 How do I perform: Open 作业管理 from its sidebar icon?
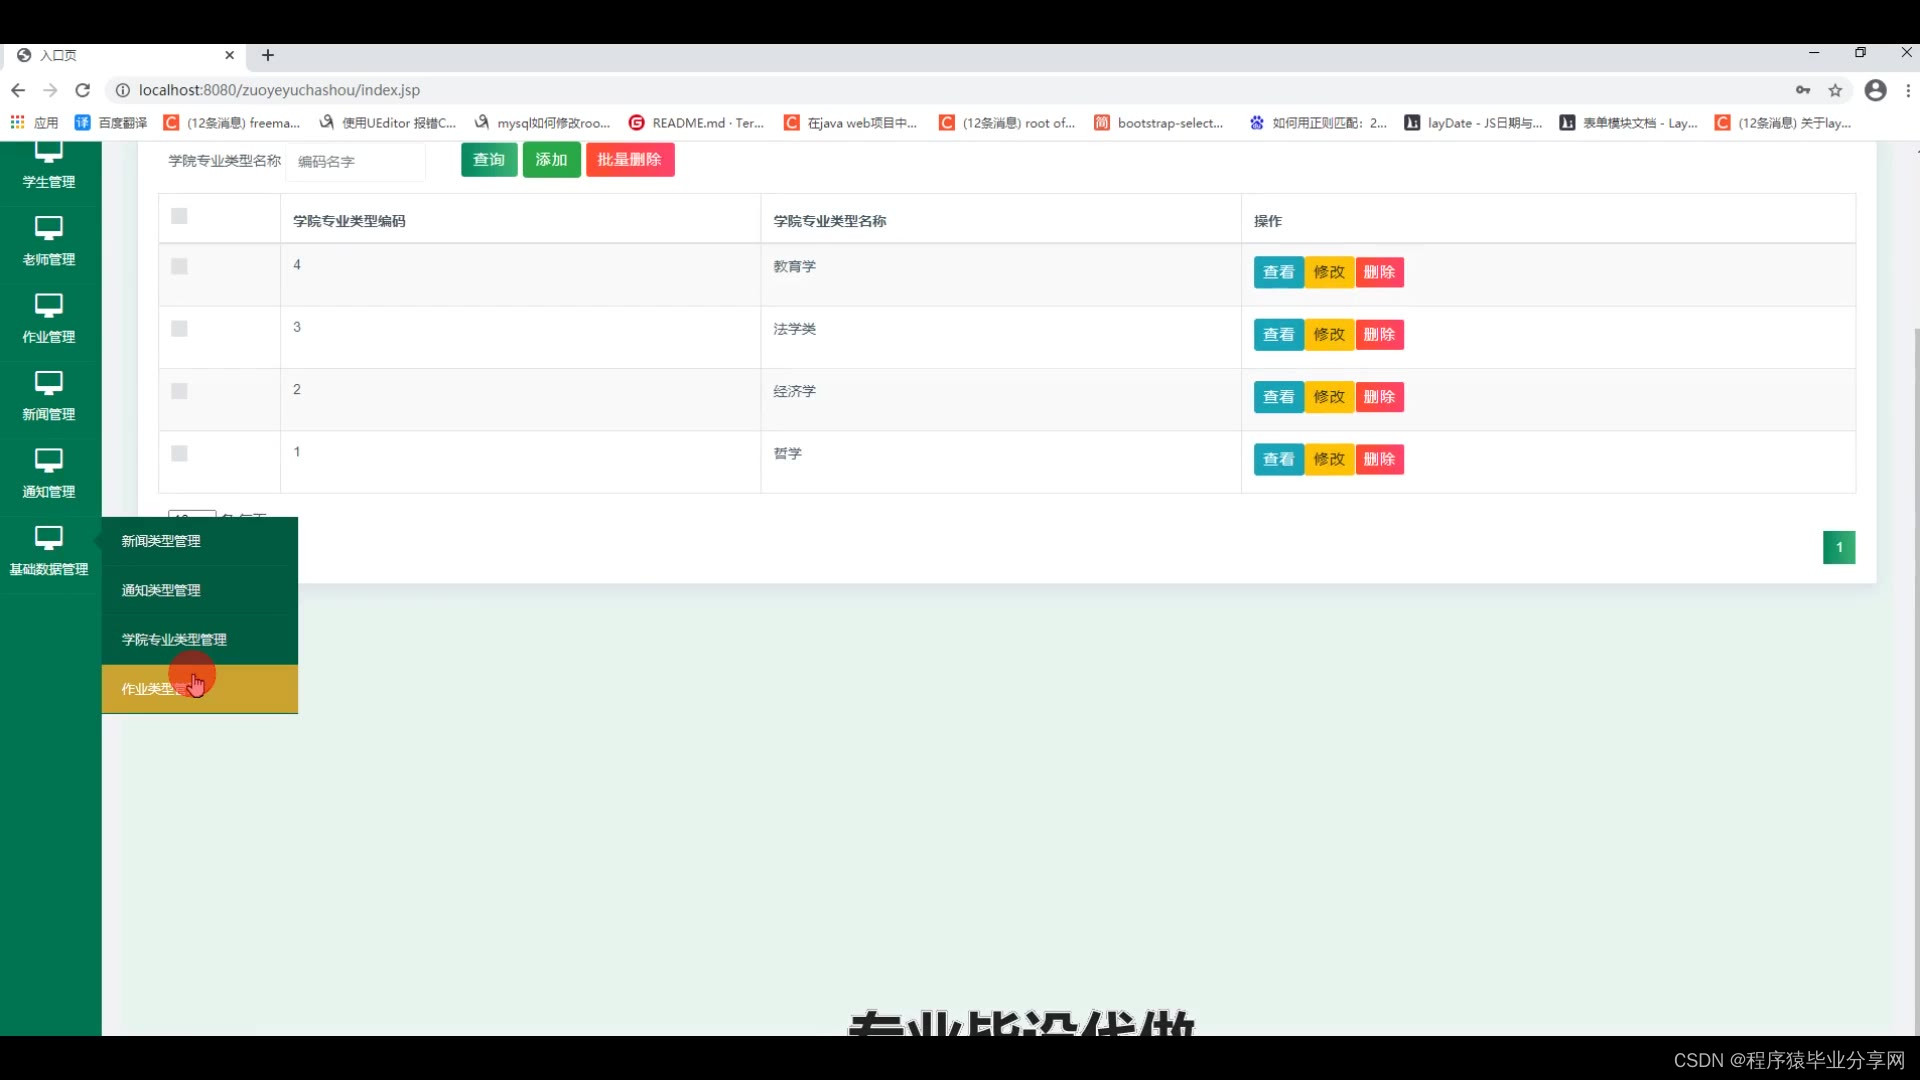coord(48,306)
